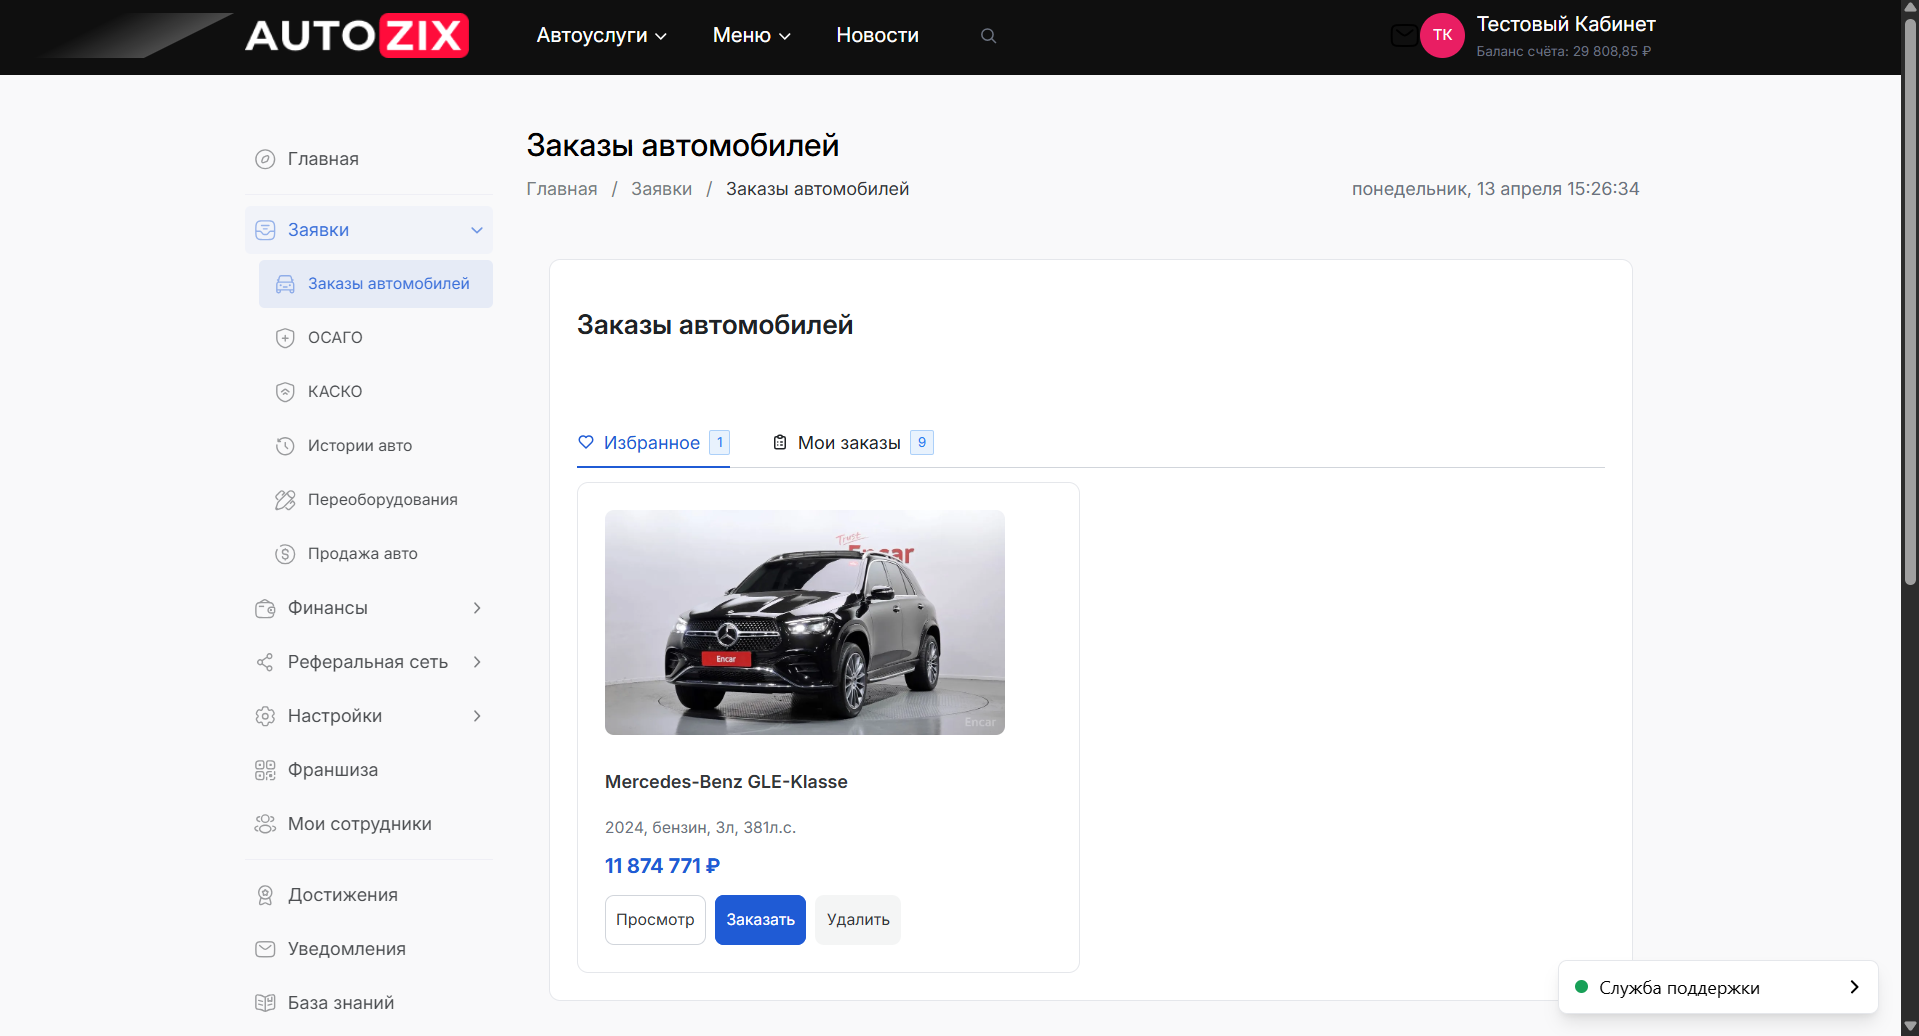Click the green support status dot
Image resolution: width=1919 pixels, height=1036 pixels.
tap(1581, 987)
